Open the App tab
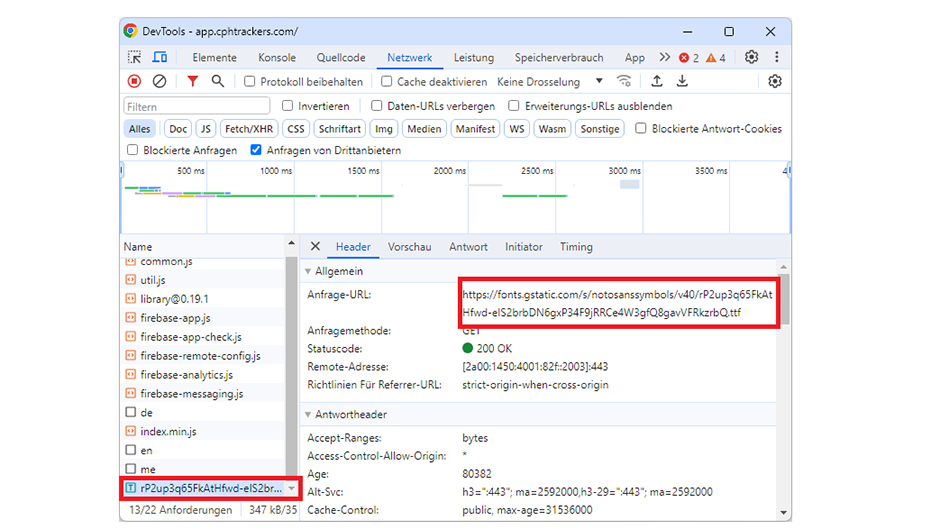This screenshot has width=940, height=529. (x=634, y=58)
